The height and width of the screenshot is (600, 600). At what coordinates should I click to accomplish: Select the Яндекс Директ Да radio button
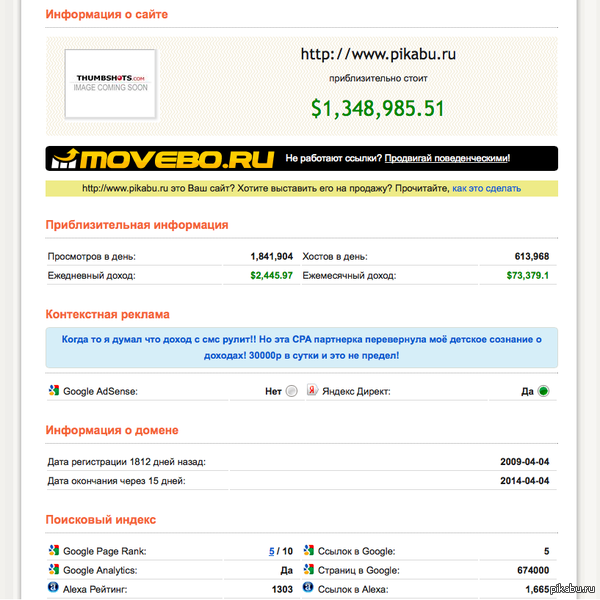pyautogui.click(x=544, y=391)
